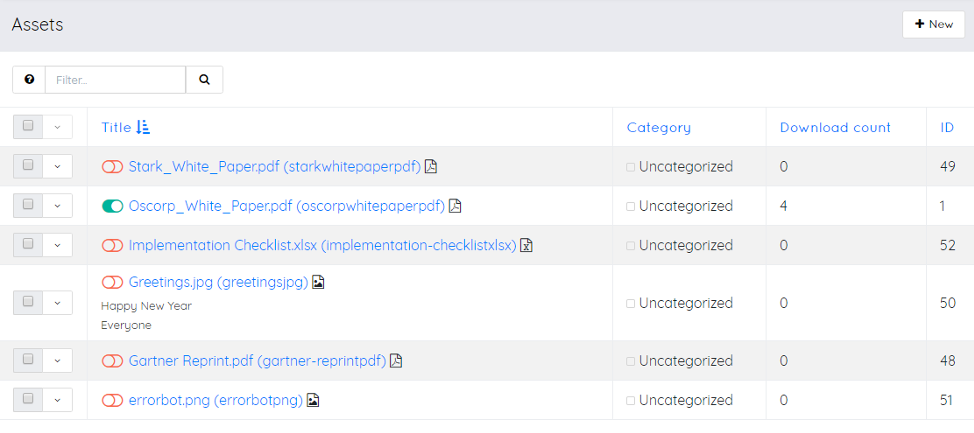This screenshot has height=433, width=974.
Task: Click the magnifying glass search button
Action: [x=204, y=80]
